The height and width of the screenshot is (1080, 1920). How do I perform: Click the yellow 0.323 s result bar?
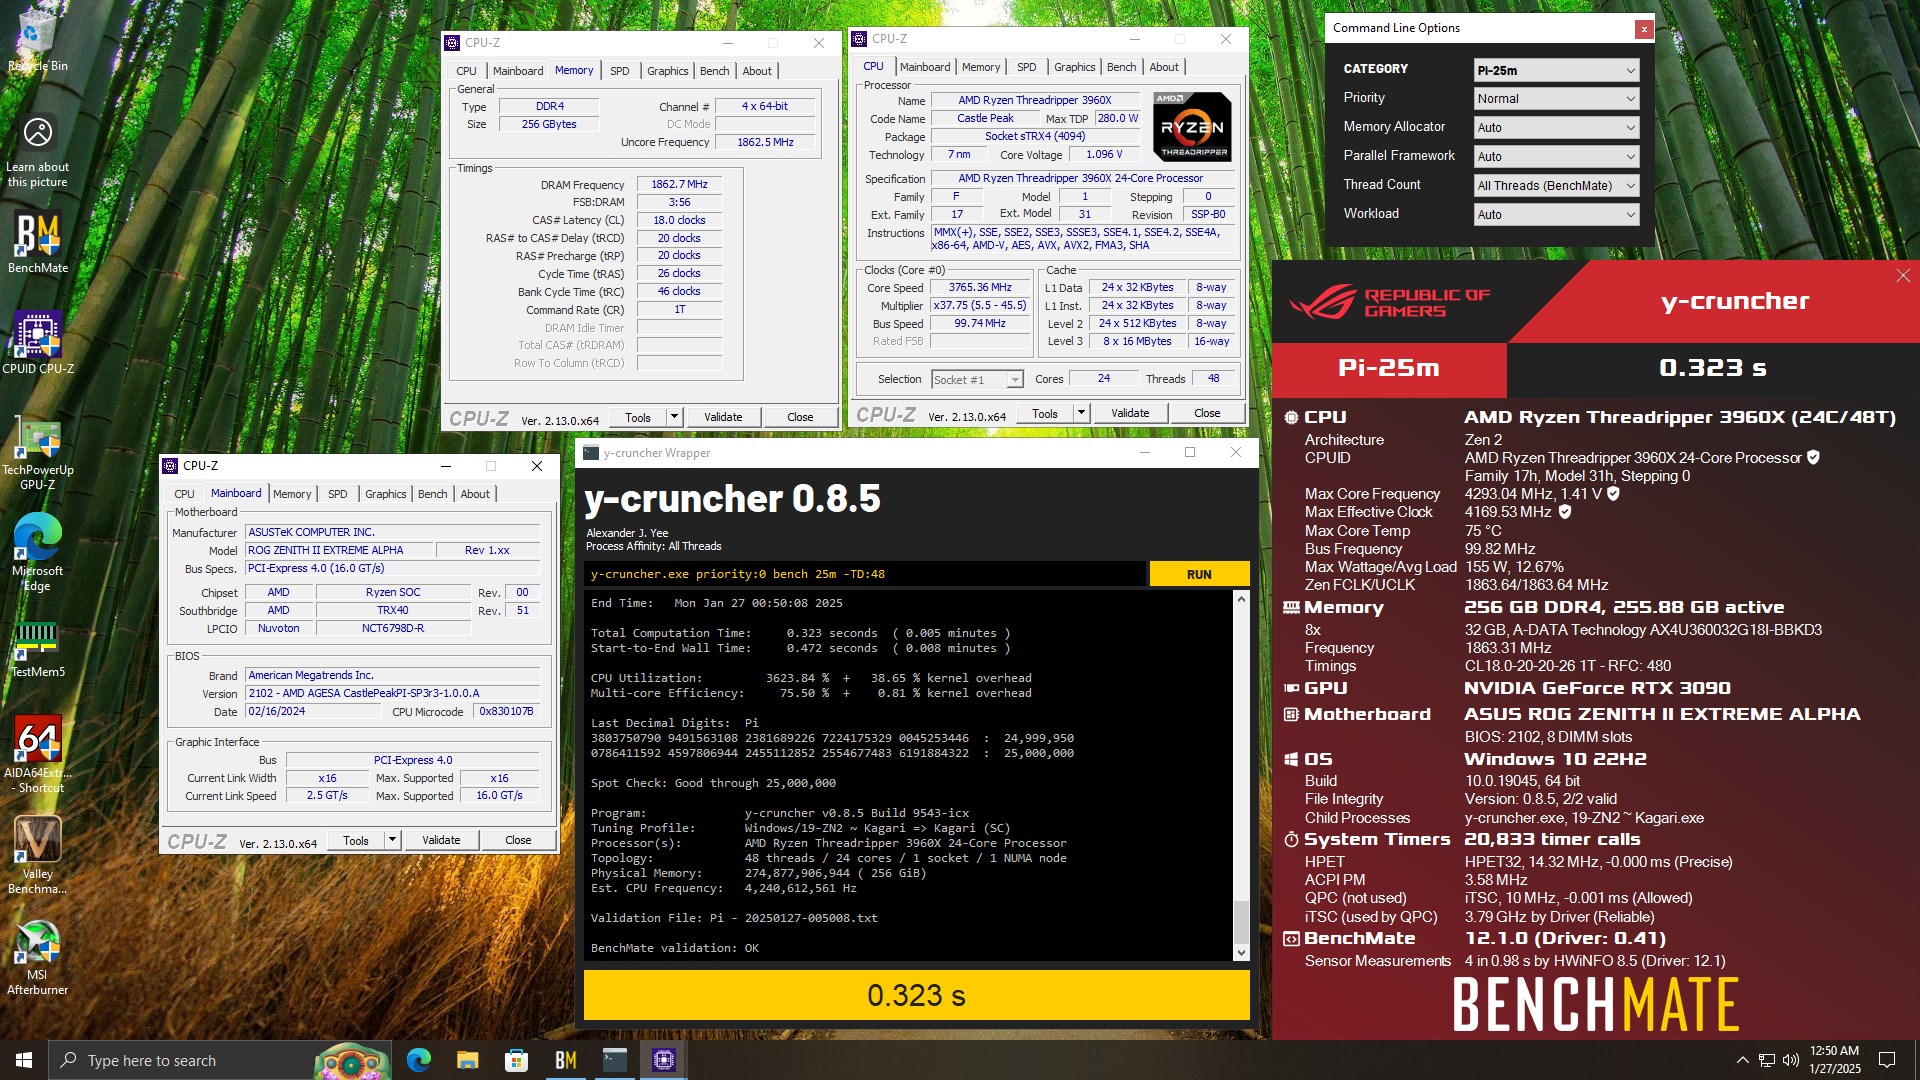click(x=916, y=995)
